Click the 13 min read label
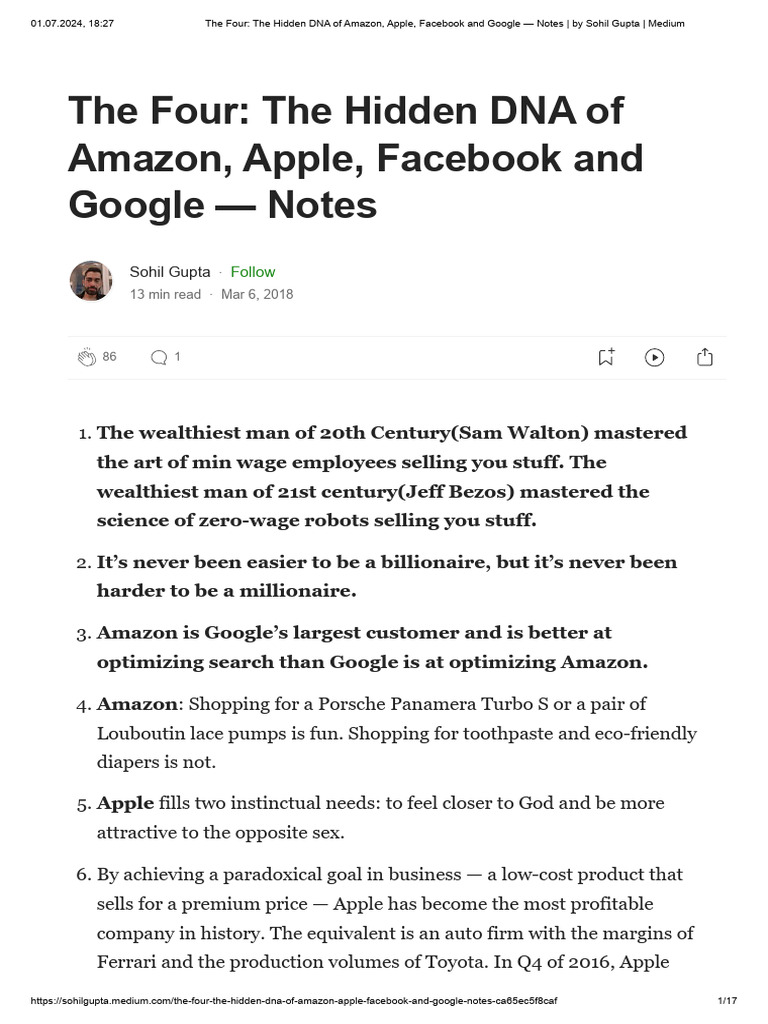768x1024 pixels. point(165,294)
